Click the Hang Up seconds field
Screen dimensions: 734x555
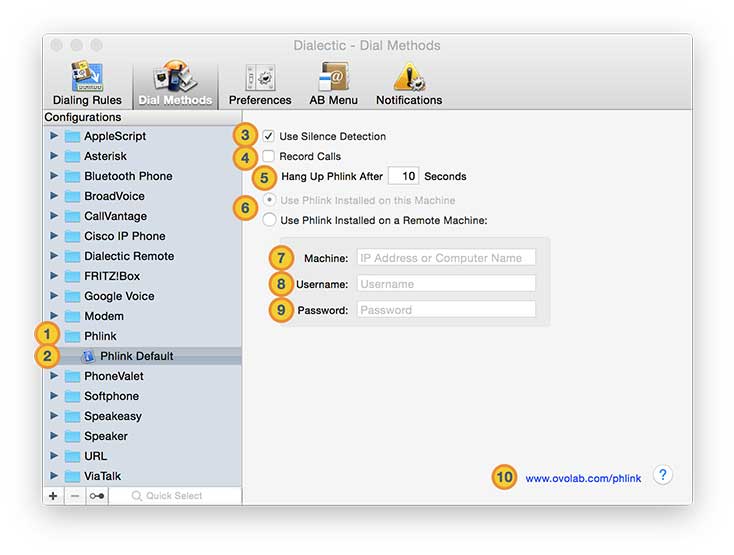(404, 176)
